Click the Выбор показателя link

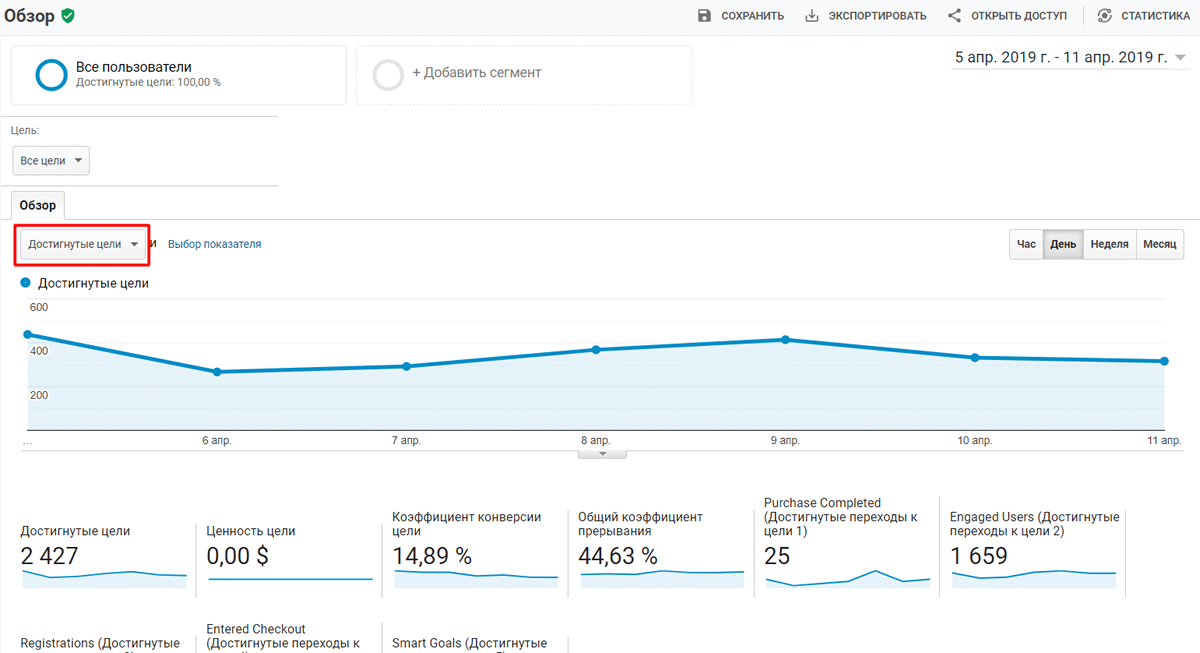[214, 244]
